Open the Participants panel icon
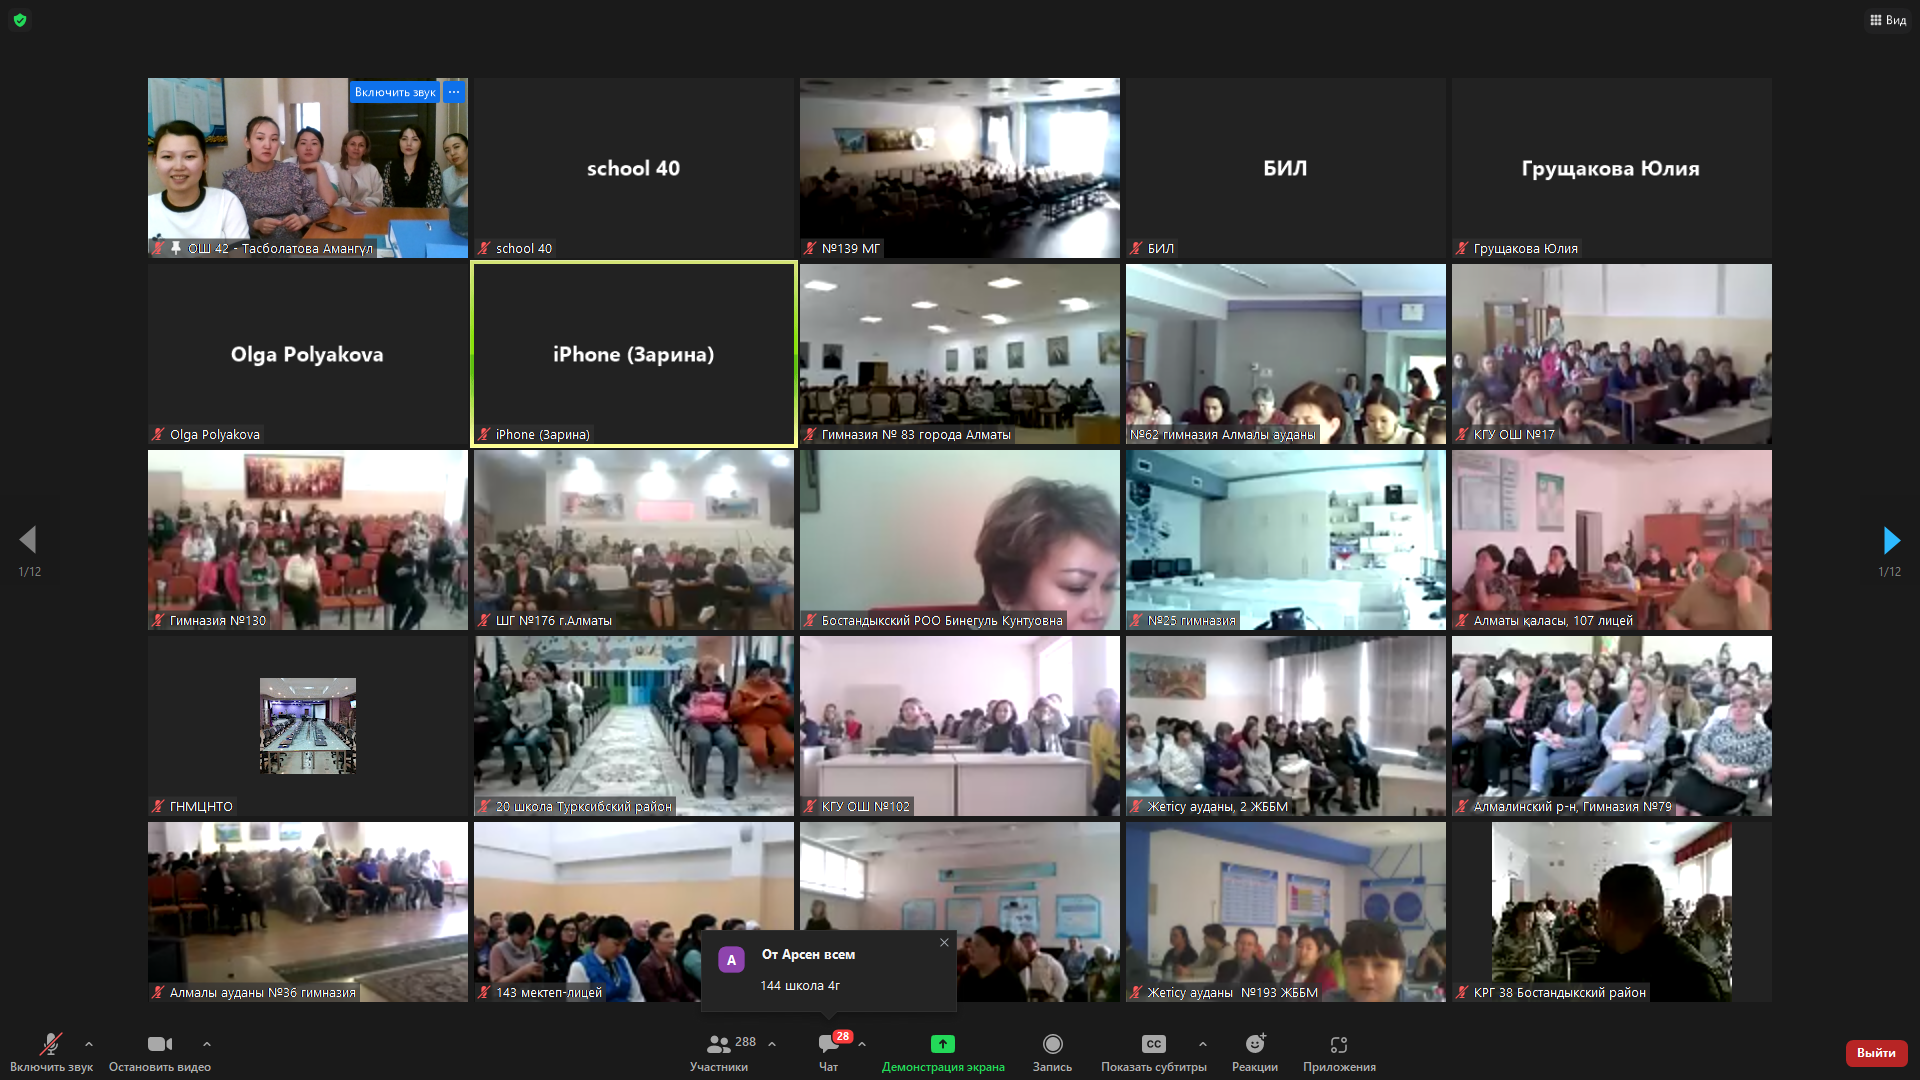Image resolution: width=1920 pixels, height=1080 pixels. tap(718, 1045)
